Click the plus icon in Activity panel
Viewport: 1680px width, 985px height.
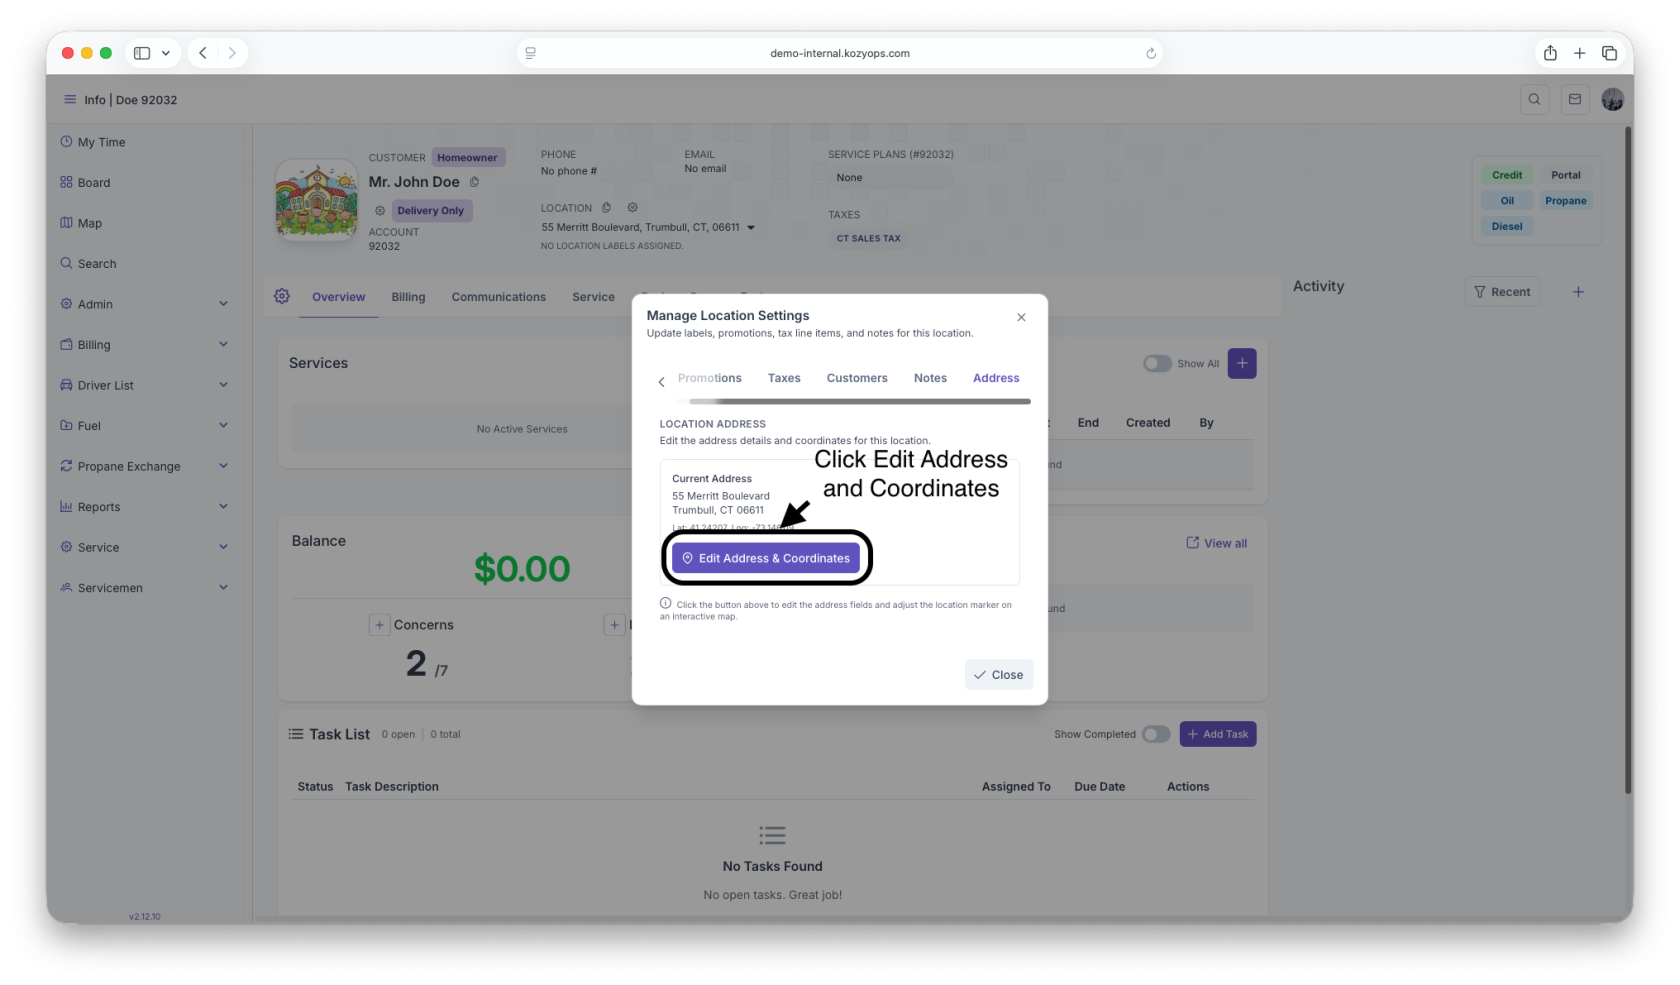tap(1578, 292)
